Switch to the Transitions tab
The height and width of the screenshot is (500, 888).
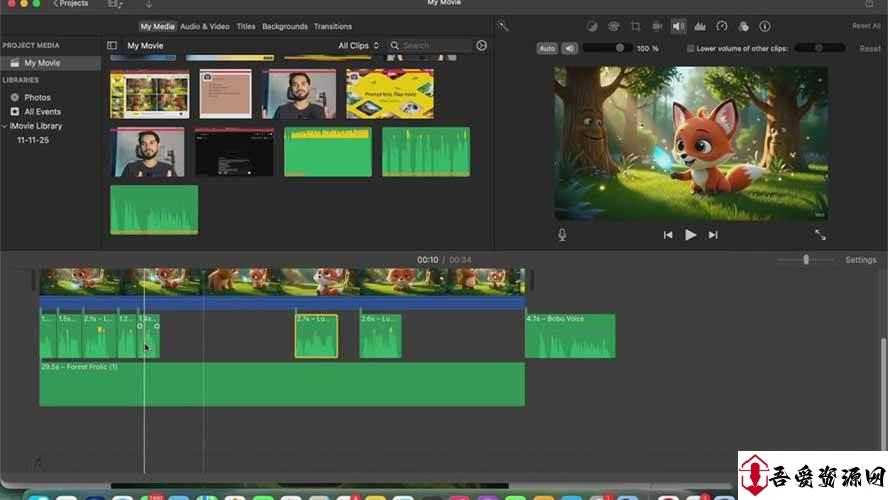tap(332, 26)
